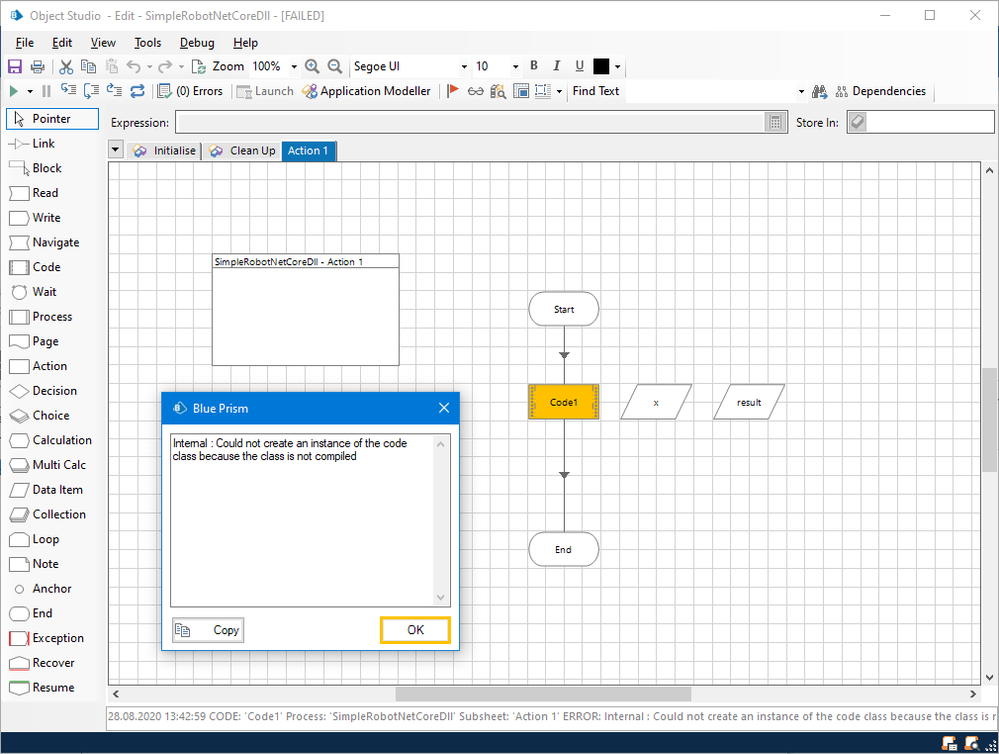Viewport: 999px width, 754px height.
Task: Toggle the full screen view icon
Action: click(521, 91)
